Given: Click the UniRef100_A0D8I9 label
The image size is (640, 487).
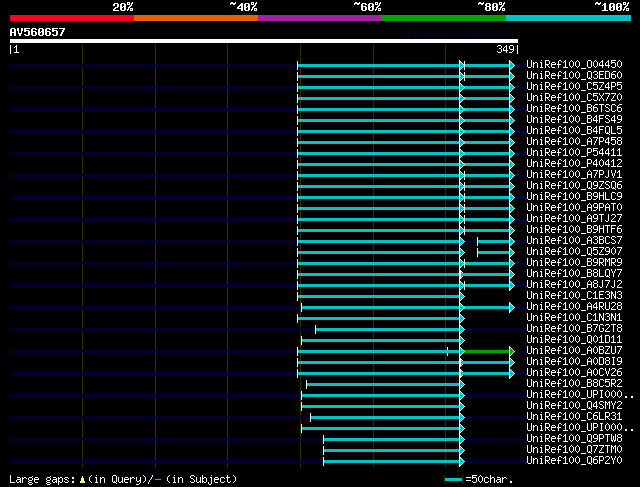Looking at the screenshot, I should [574, 362].
